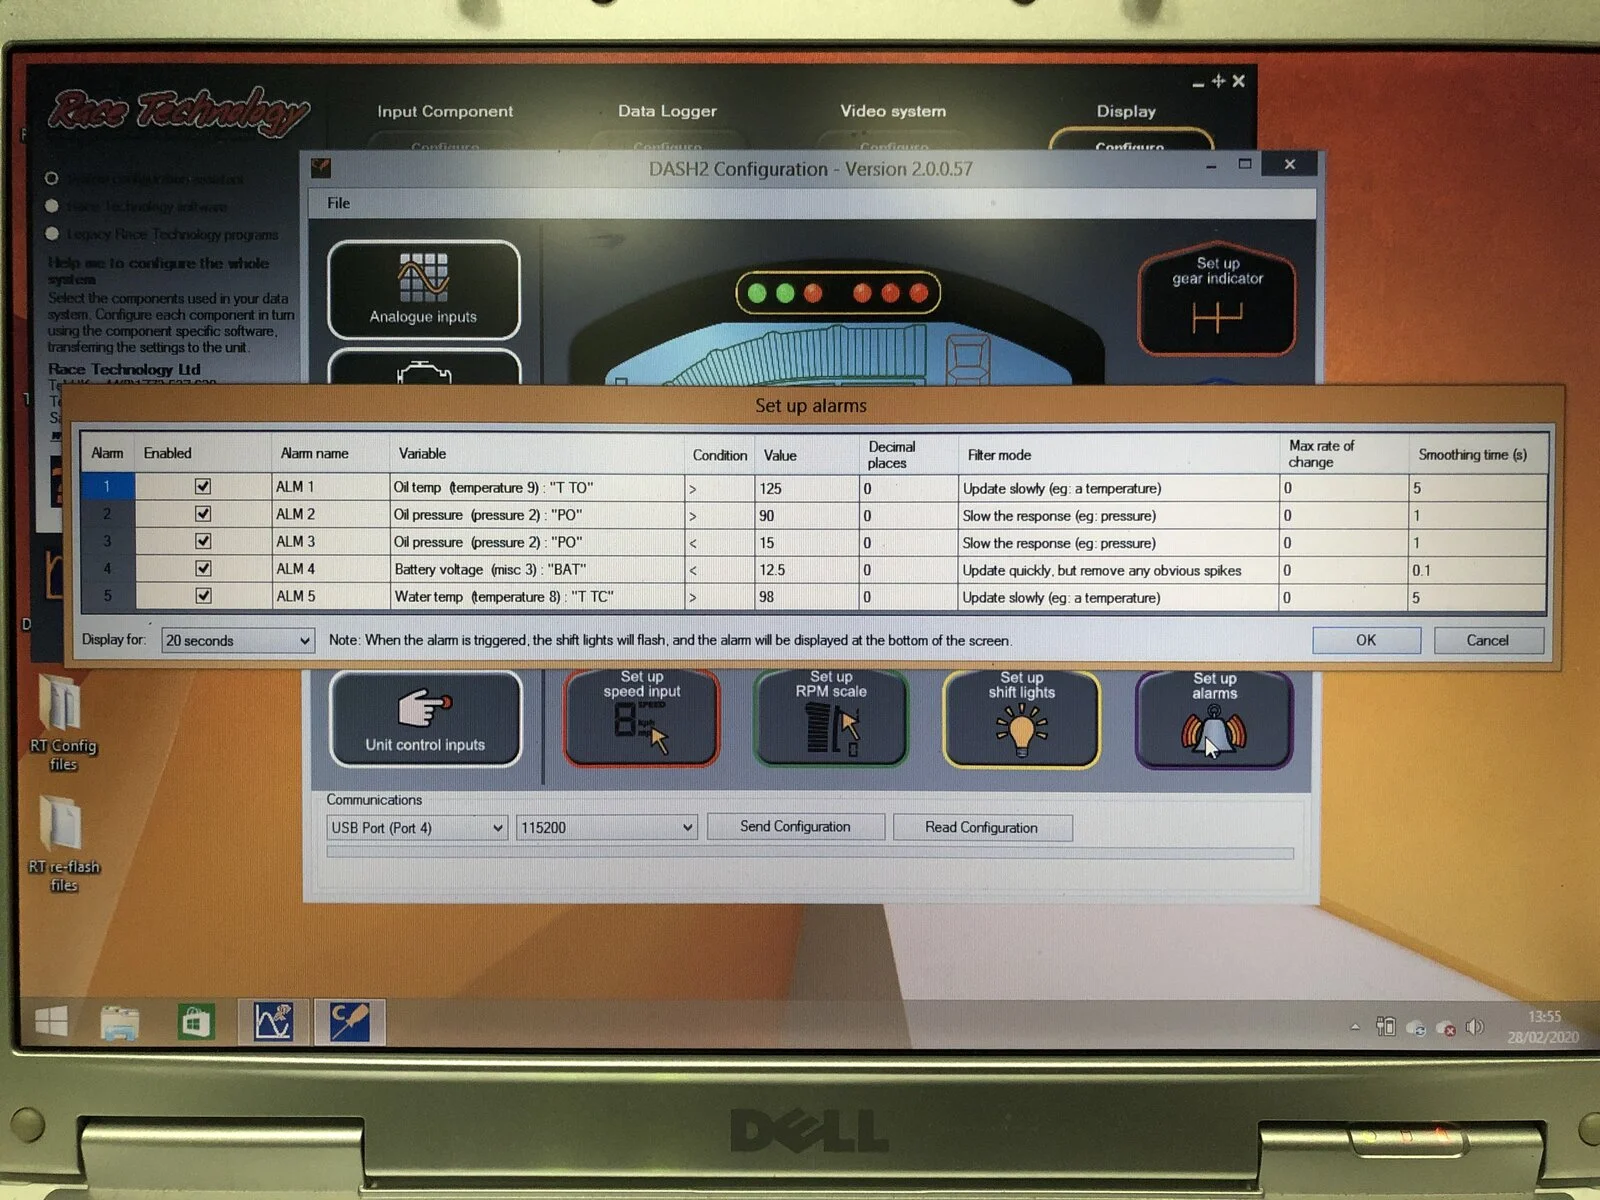1600x1200 pixels.
Task: Open the Set up alarms bell icon
Action: tap(1214, 720)
